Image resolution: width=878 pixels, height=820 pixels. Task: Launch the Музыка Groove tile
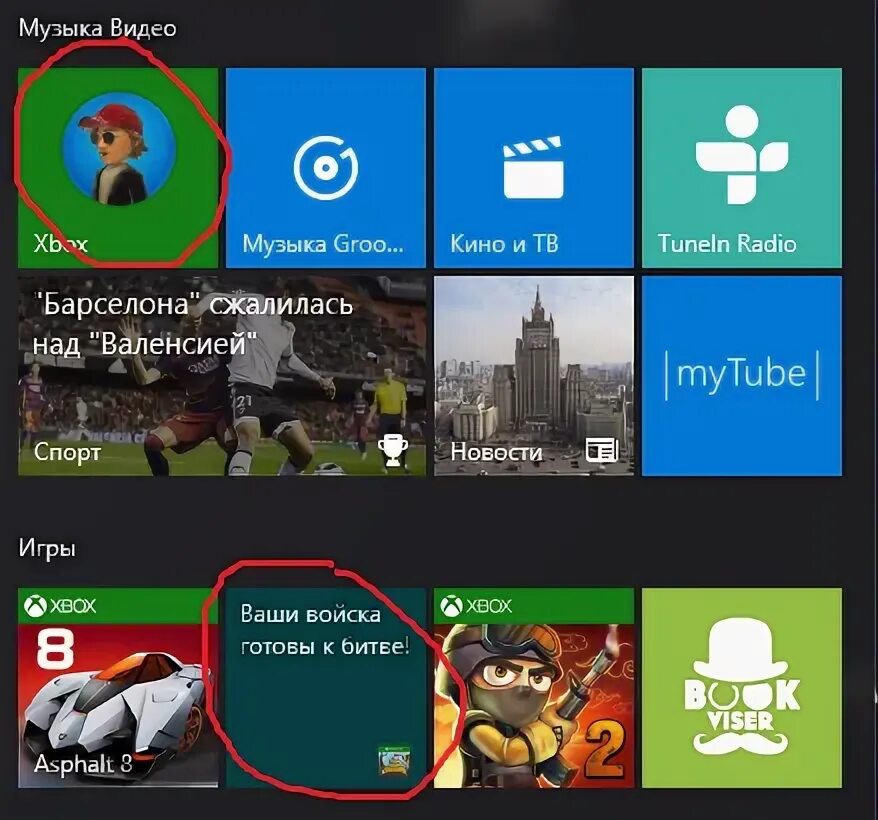pos(326,167)
